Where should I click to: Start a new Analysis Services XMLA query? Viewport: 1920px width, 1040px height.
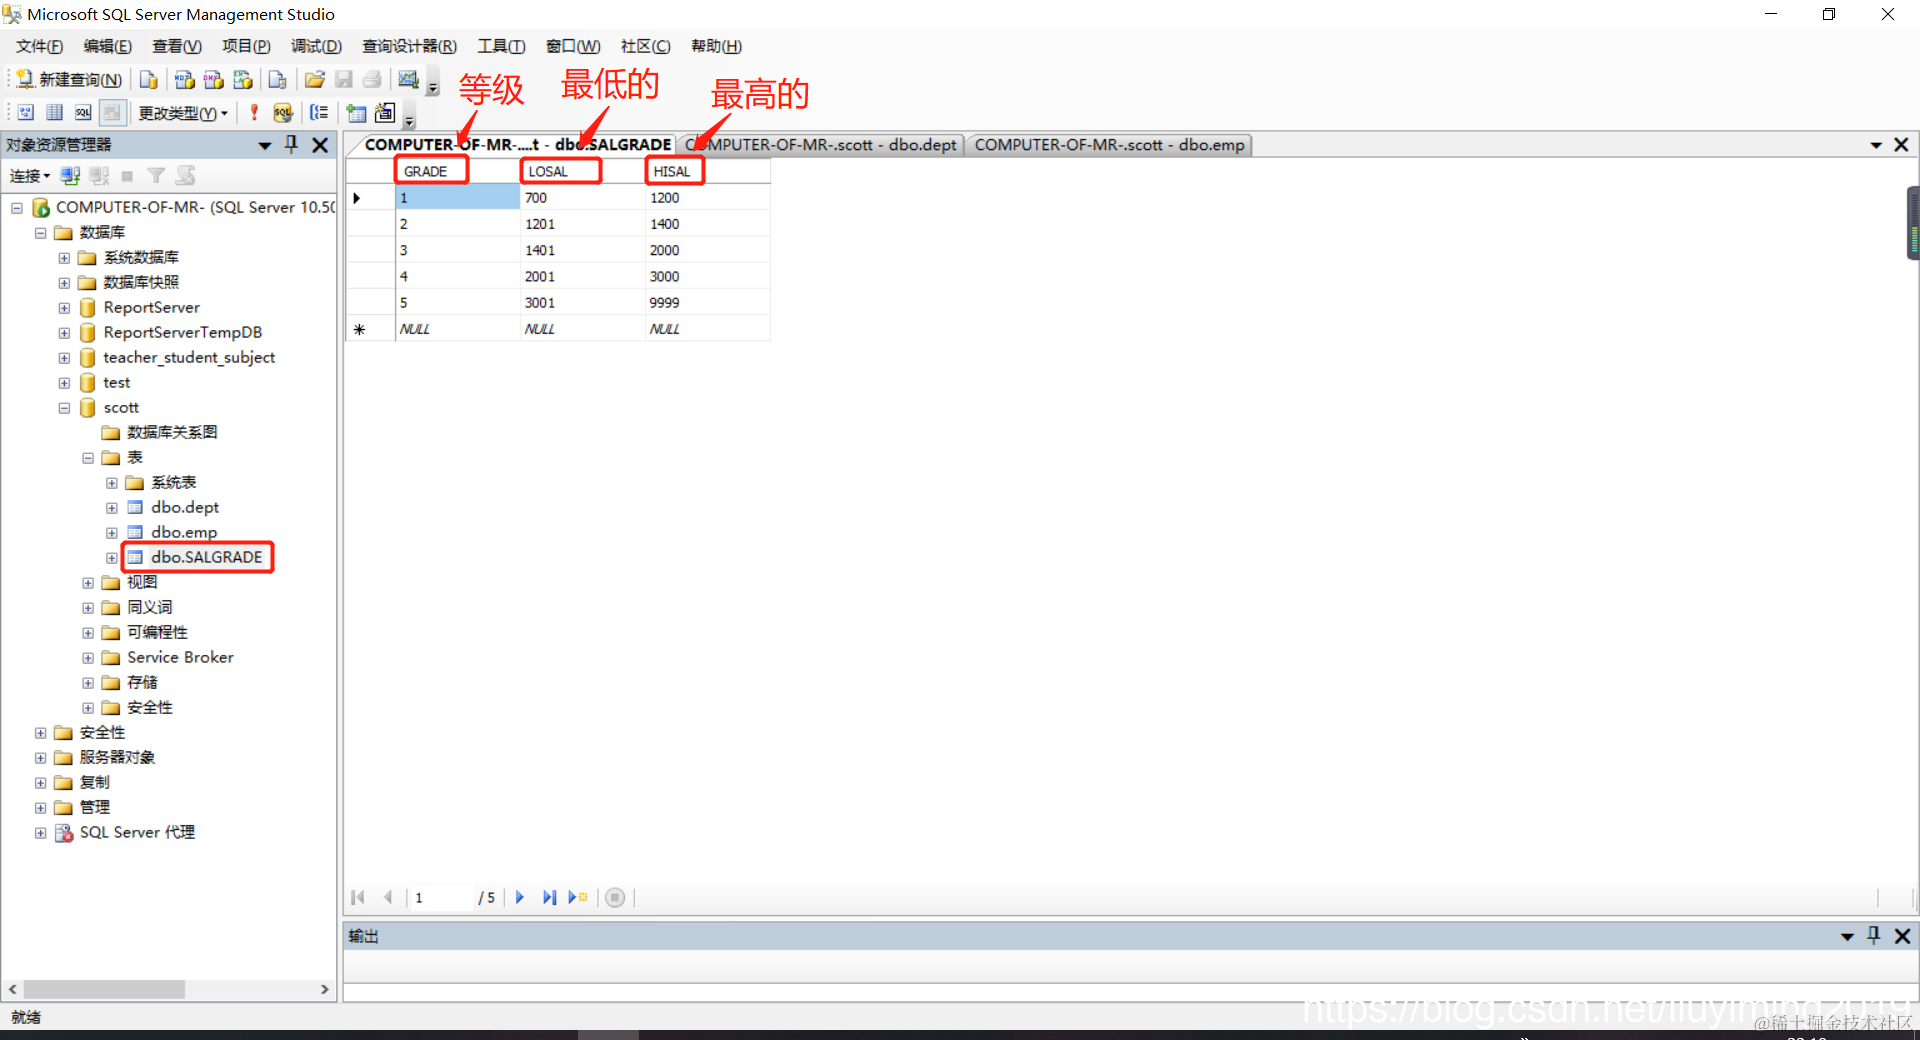pyautogui.click(x=242, y=80)
